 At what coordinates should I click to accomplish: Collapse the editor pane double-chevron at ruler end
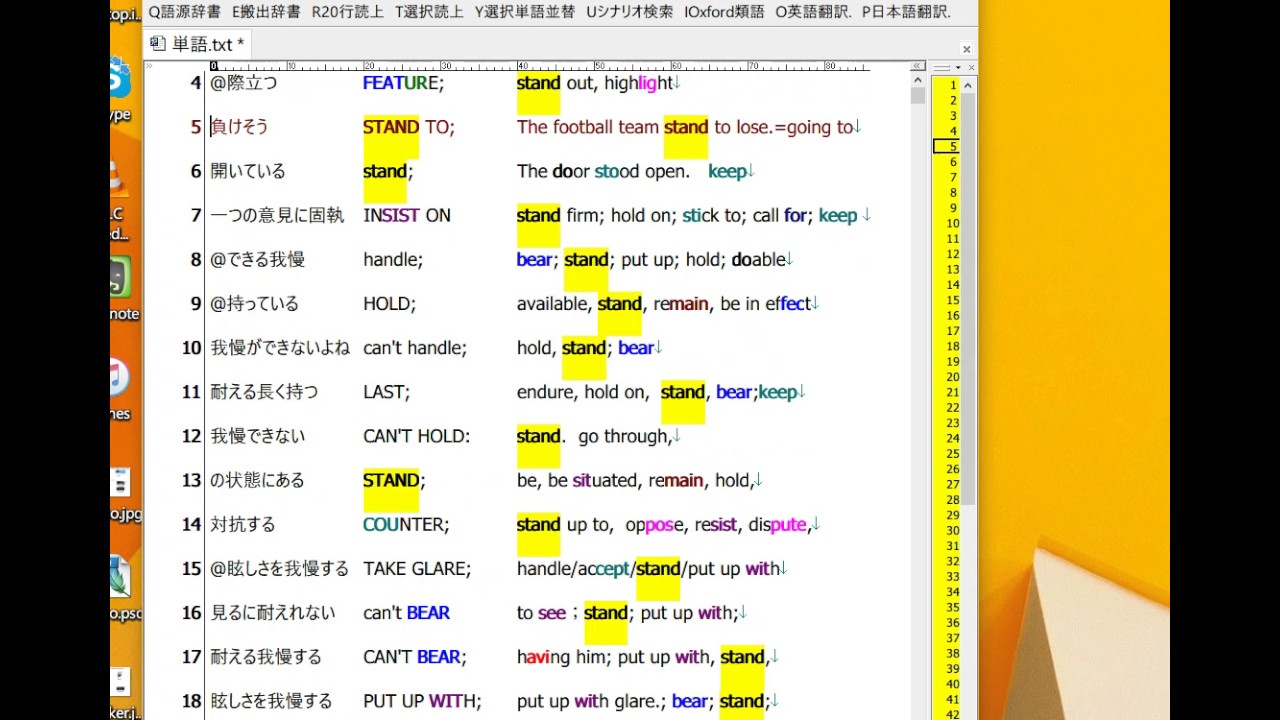pos(916,66)
